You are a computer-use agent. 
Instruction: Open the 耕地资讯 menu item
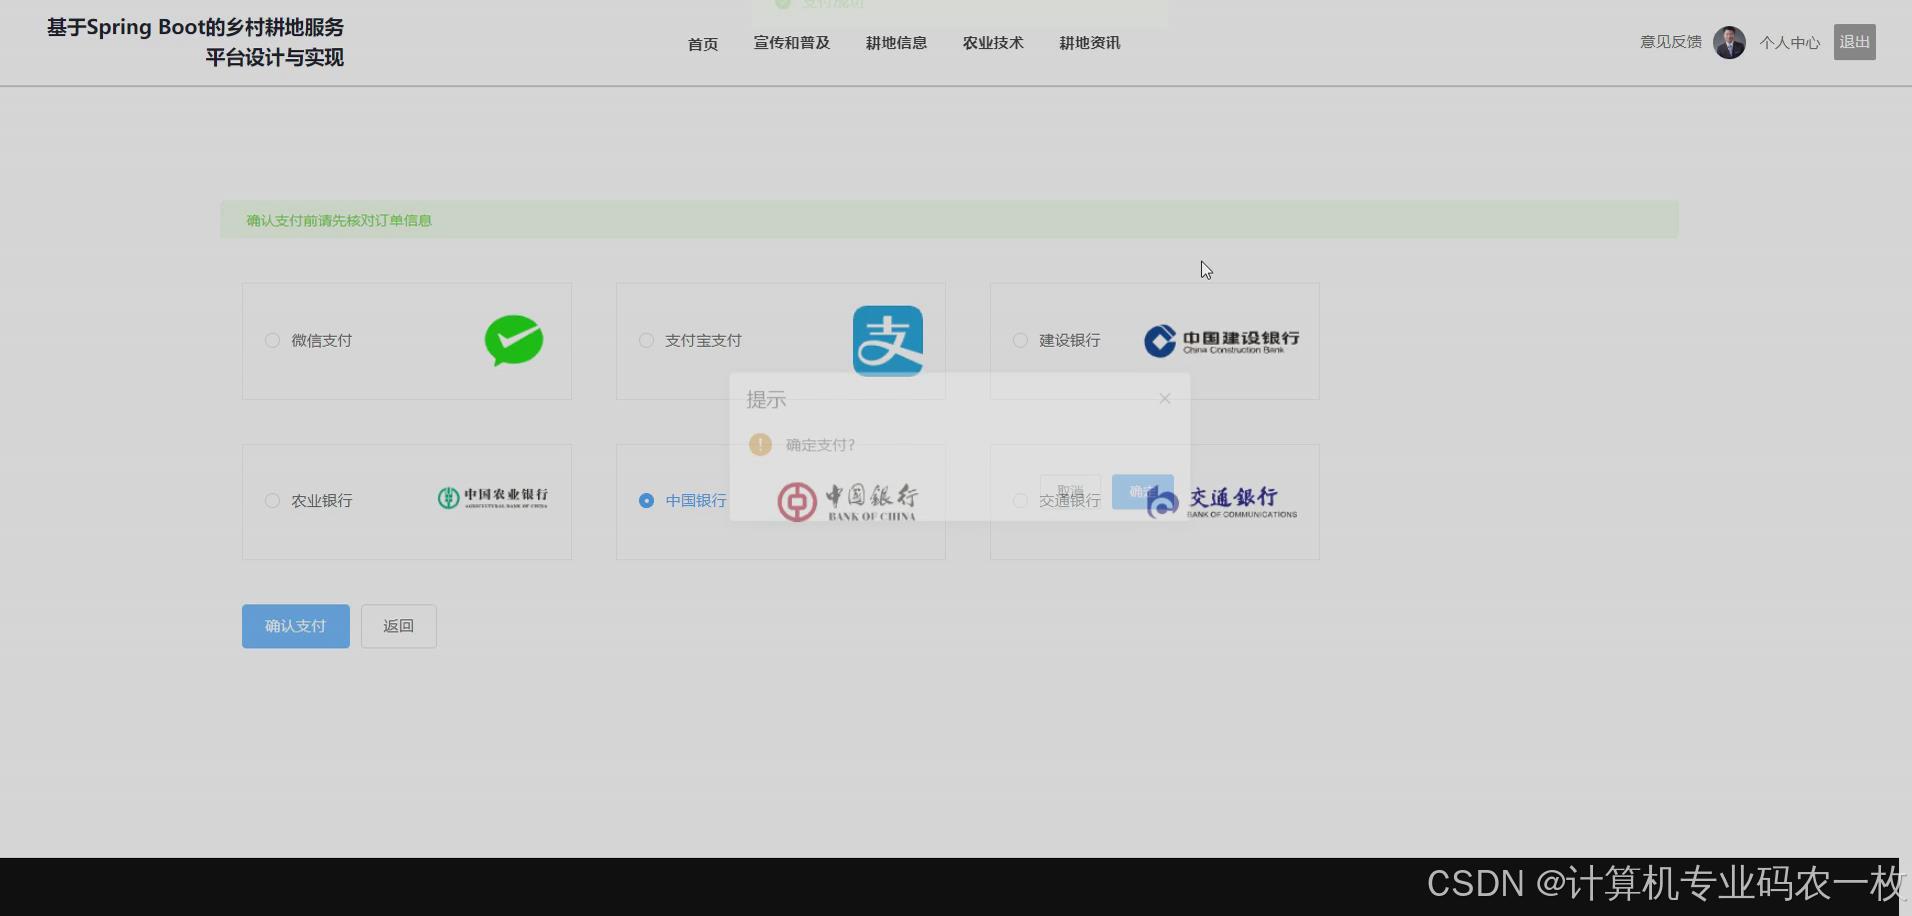(x=1090, y=43)
